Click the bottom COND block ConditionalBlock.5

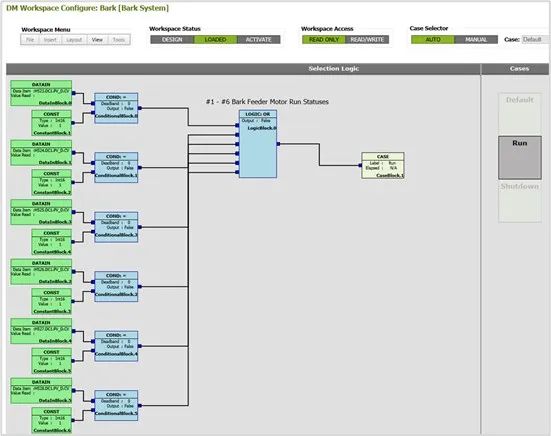tap(116, 405)
